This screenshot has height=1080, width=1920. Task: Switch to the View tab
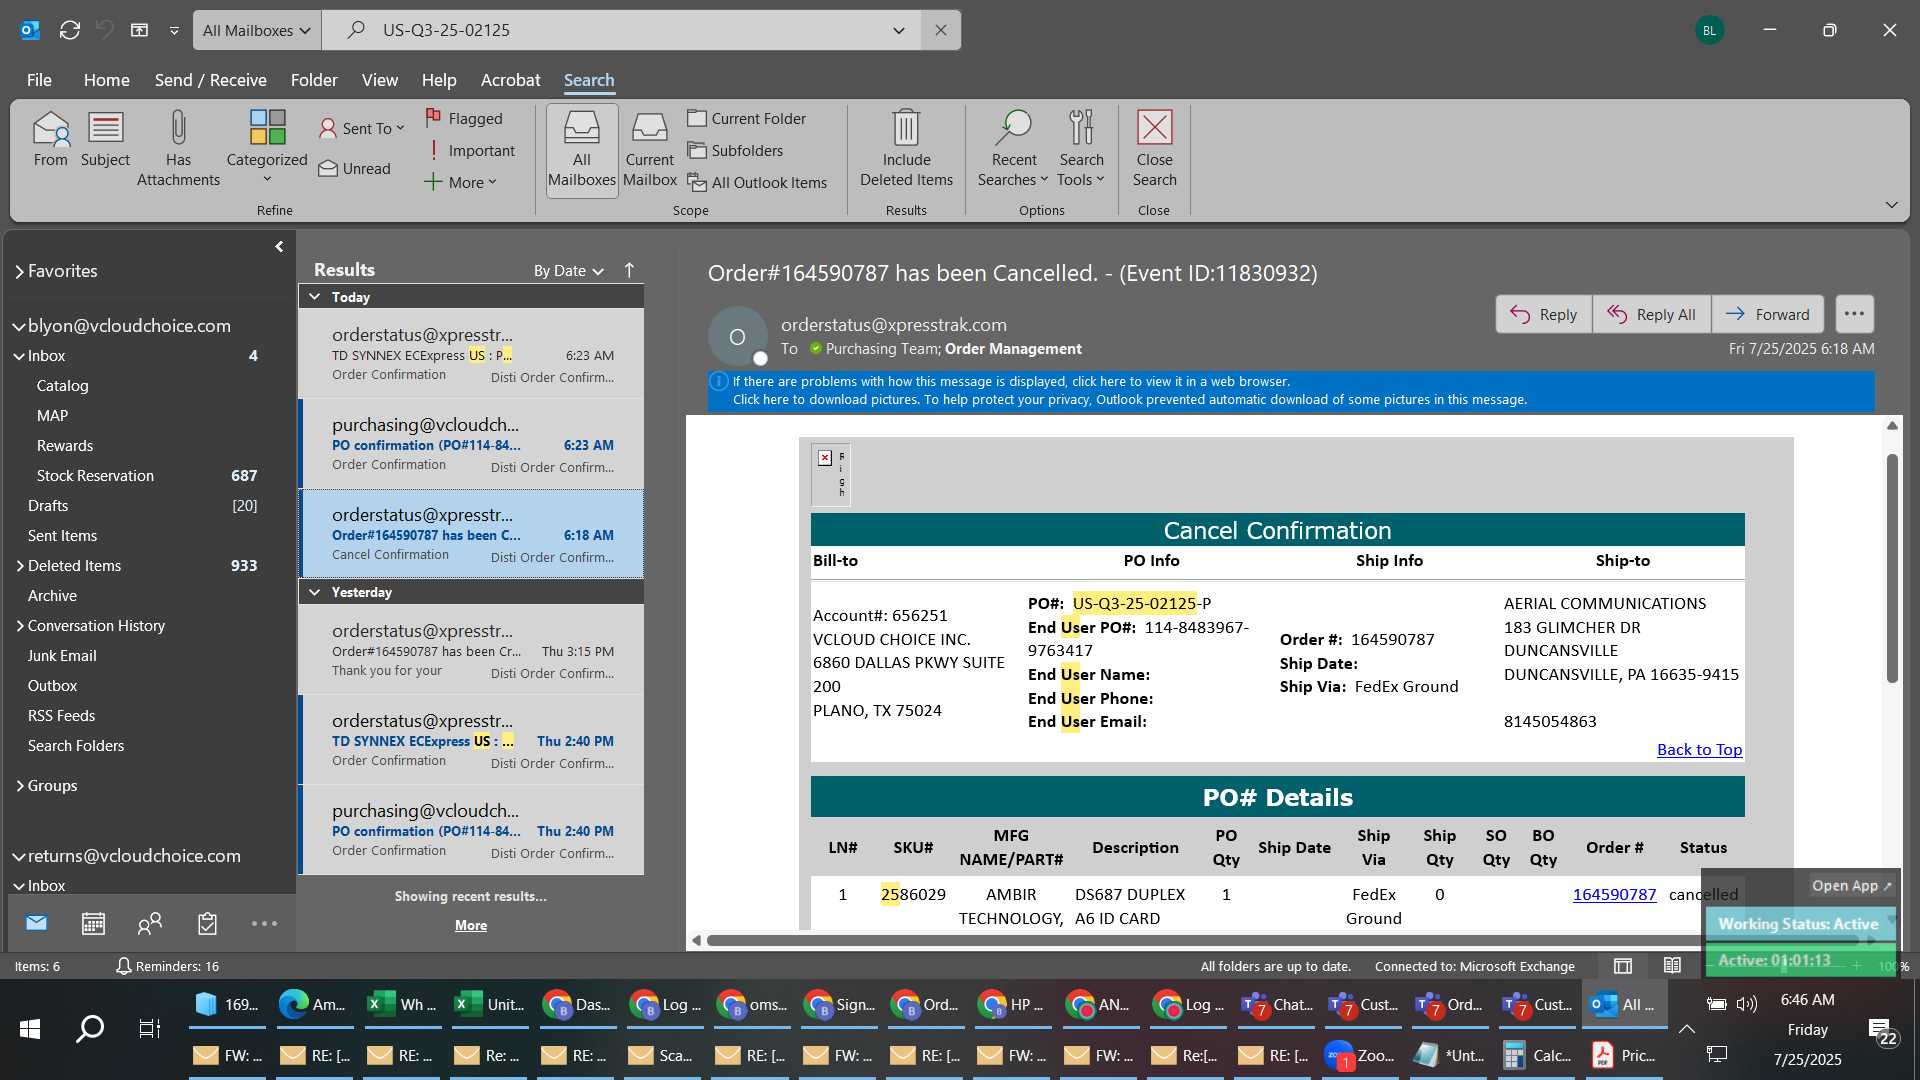(379, 80)
